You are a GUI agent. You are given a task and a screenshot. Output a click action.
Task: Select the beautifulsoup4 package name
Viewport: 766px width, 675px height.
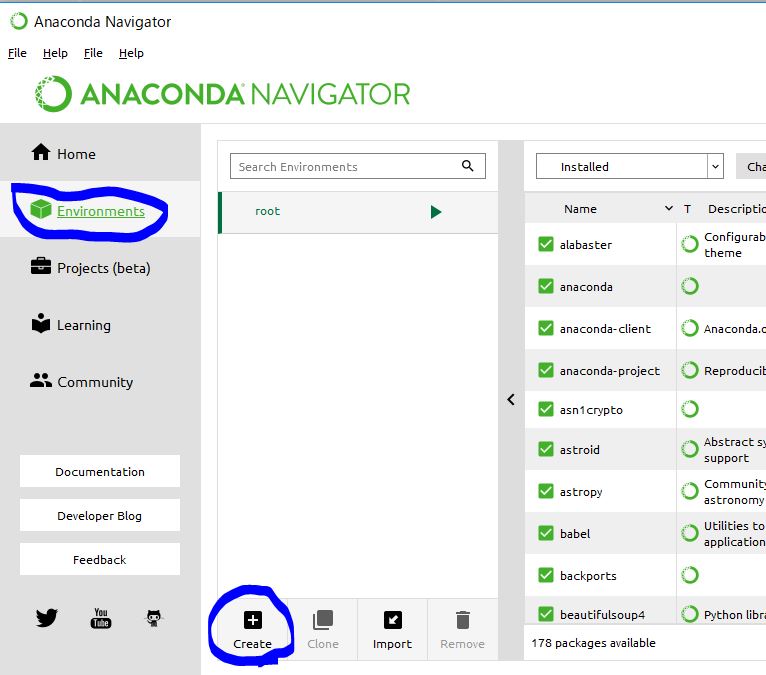tap(602, 614)
